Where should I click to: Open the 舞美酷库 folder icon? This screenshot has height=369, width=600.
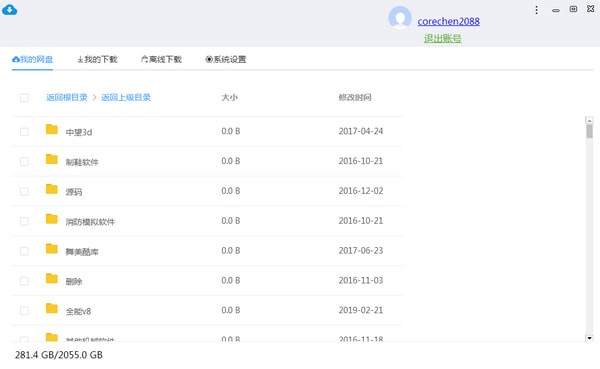52,249
